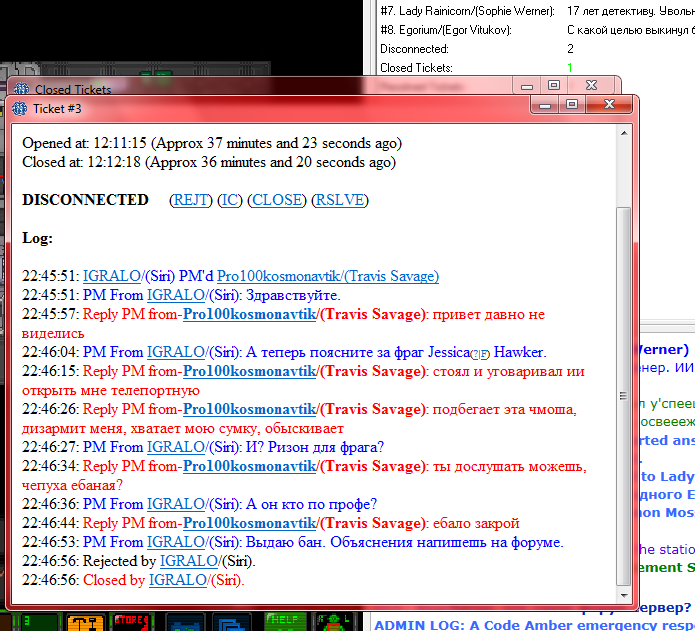The height and width of the screenshot is (631, 695).
Task: Mark ticket as IC issue
Action: 230,200
